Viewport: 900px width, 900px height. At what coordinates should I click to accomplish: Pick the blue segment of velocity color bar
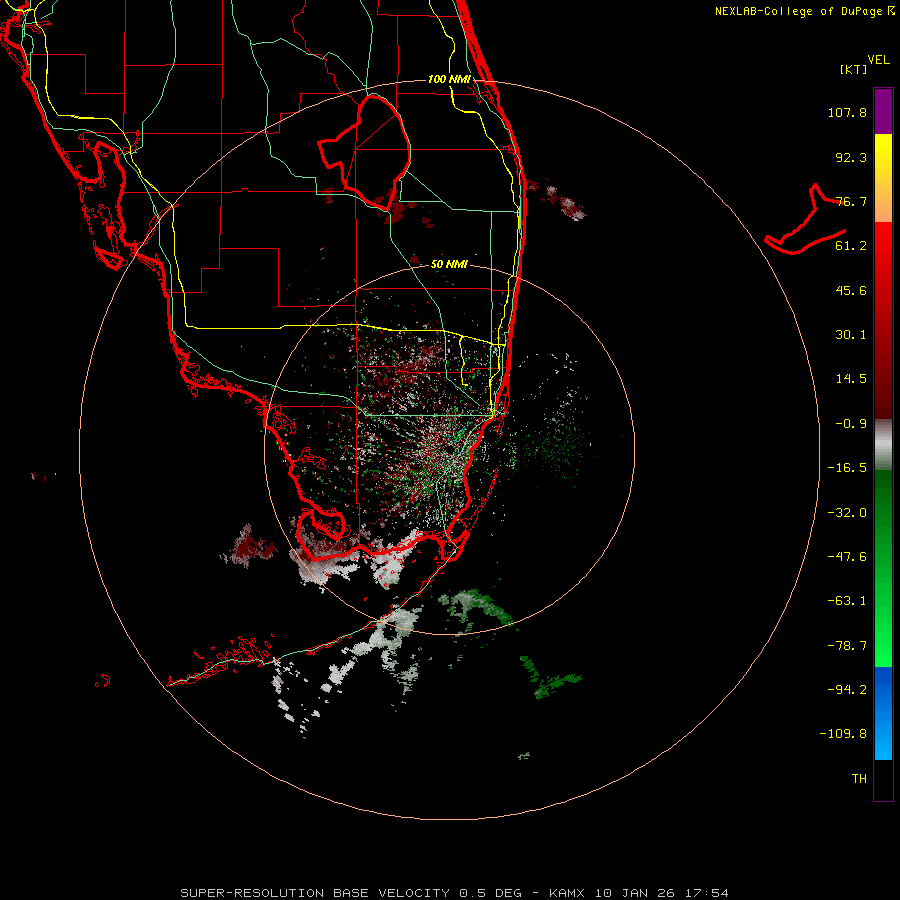click(x=883, y=713)
